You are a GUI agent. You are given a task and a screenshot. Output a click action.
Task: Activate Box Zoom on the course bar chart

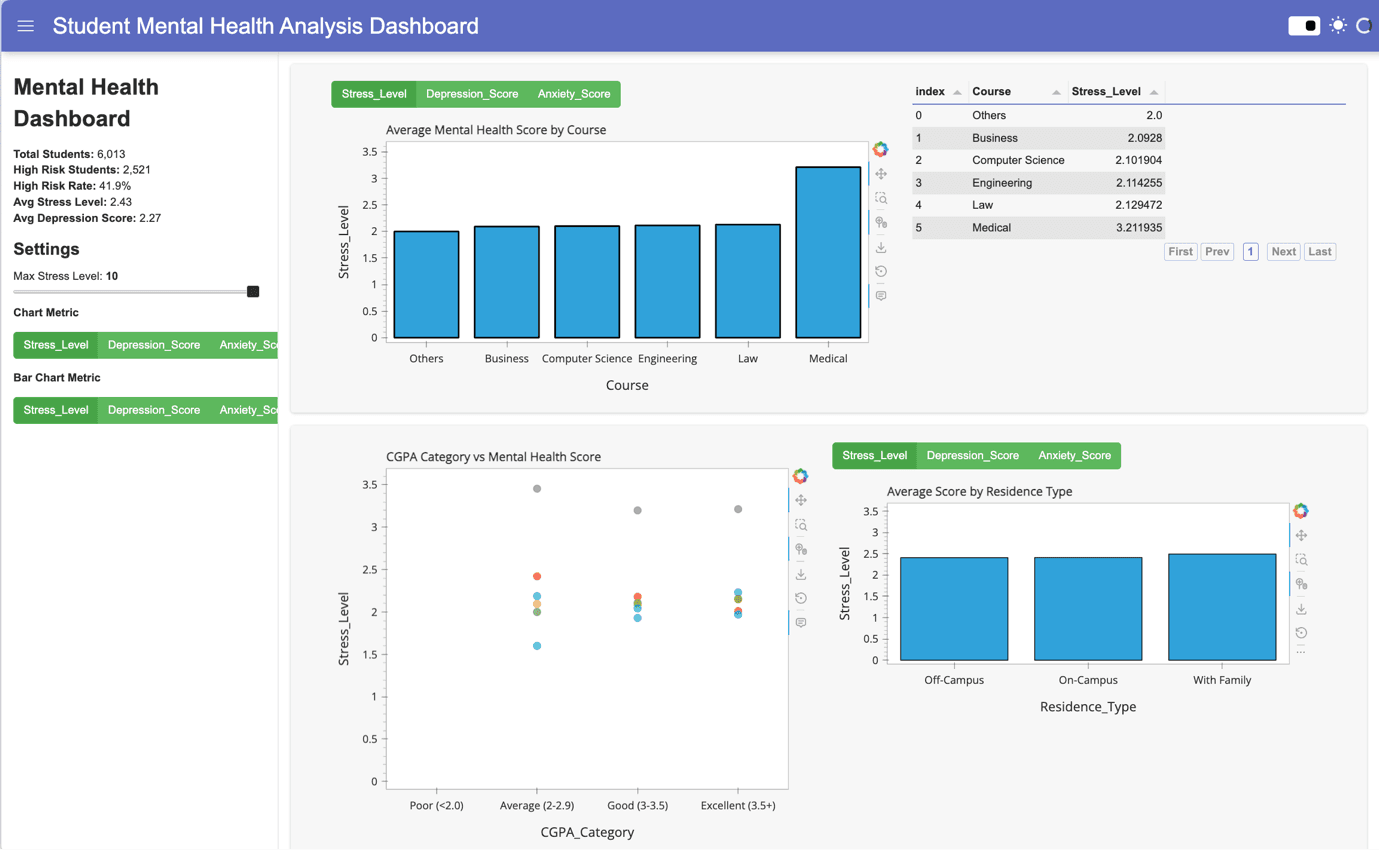click(x=884, y=199)
